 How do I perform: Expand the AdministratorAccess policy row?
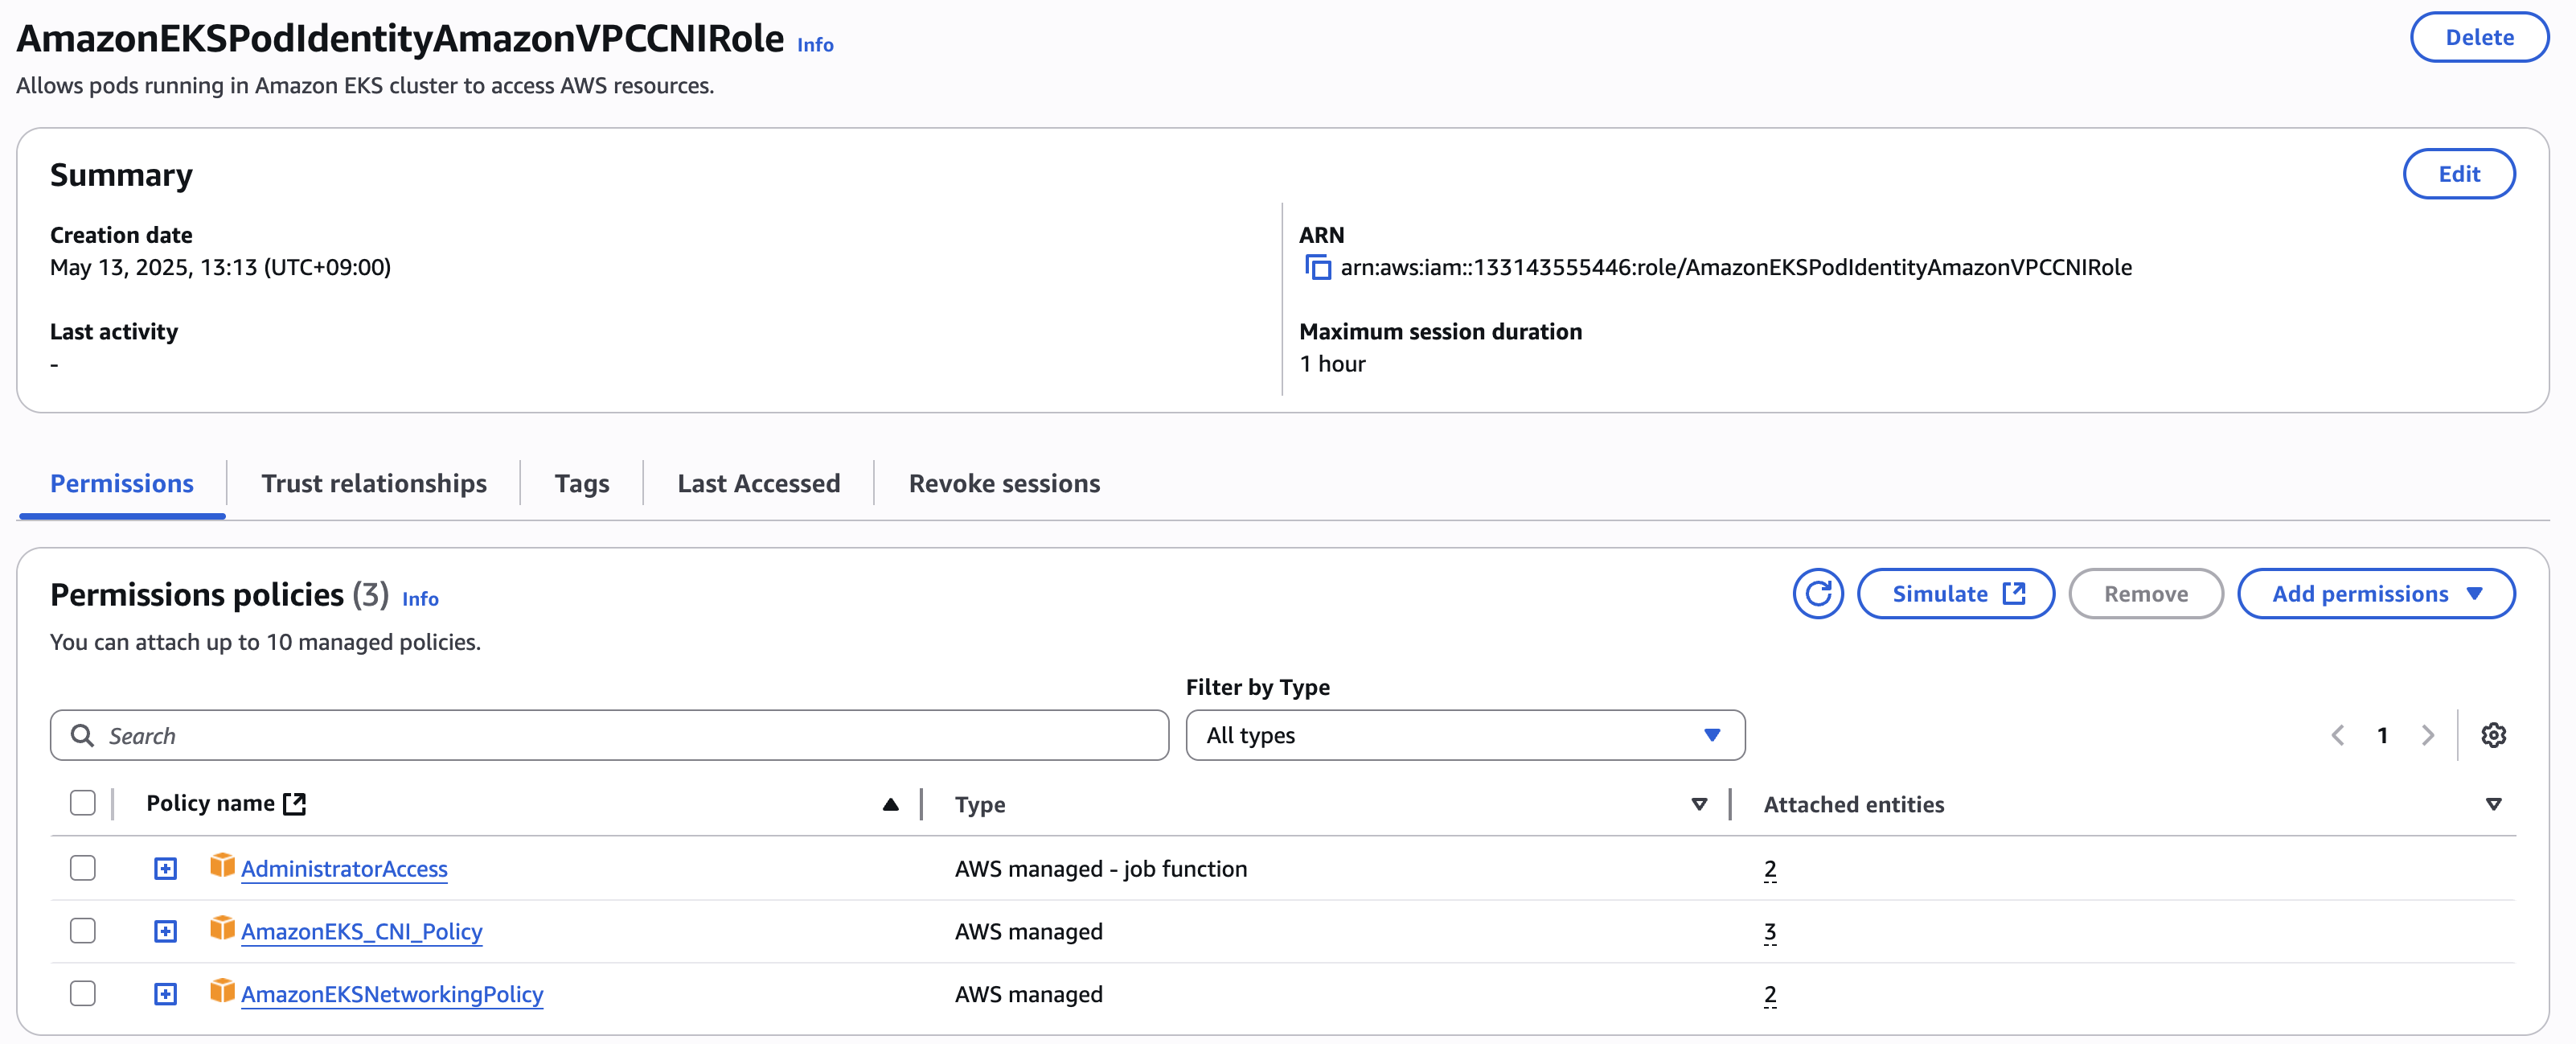[x=166, y=869]
